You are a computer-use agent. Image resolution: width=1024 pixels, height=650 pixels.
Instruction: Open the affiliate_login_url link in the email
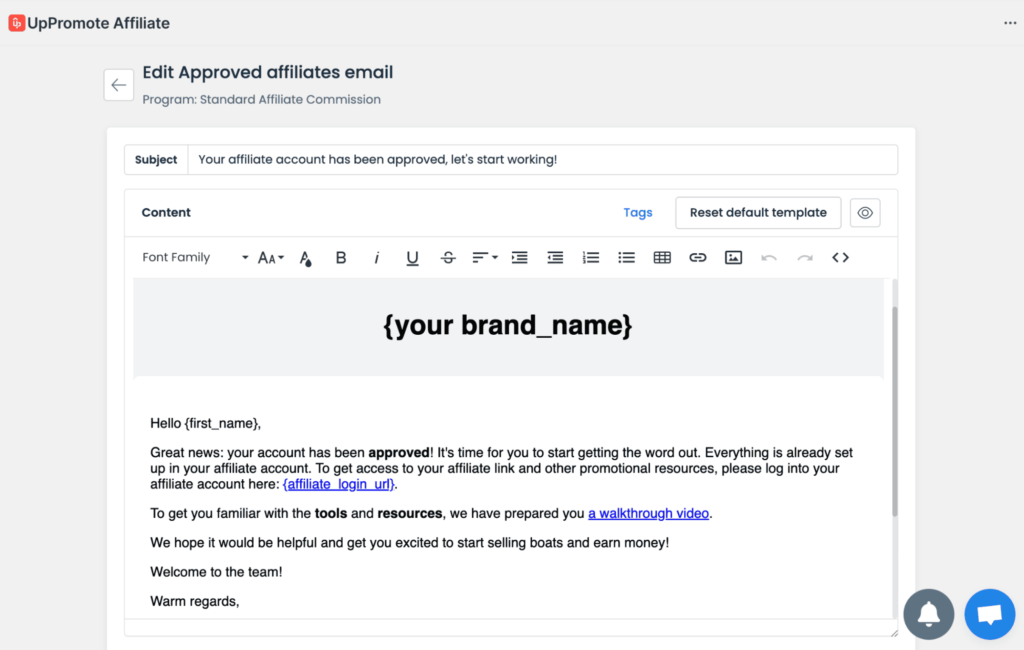point(337,483)
